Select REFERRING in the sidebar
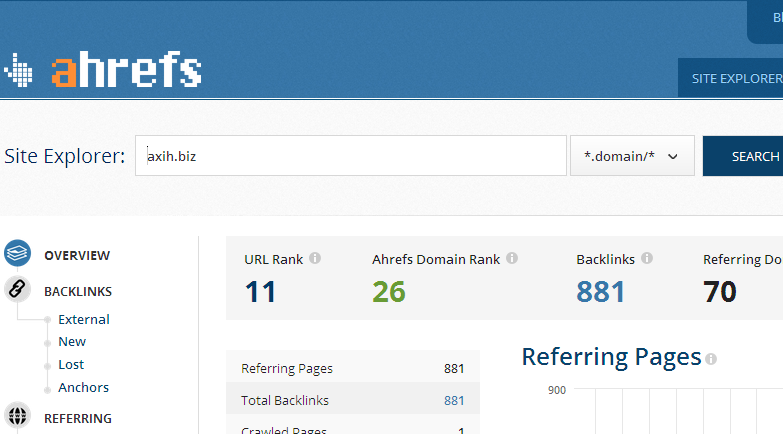783x434 pixels. (x=78, y=419)
